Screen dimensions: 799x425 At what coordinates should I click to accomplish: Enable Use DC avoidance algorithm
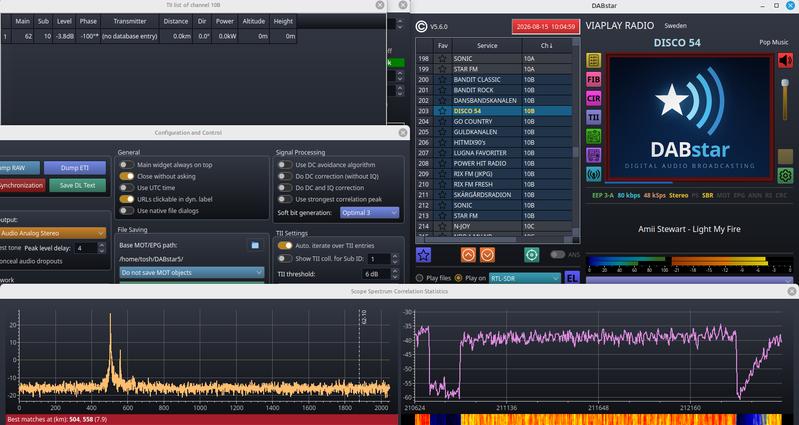(x=285, y=165)
